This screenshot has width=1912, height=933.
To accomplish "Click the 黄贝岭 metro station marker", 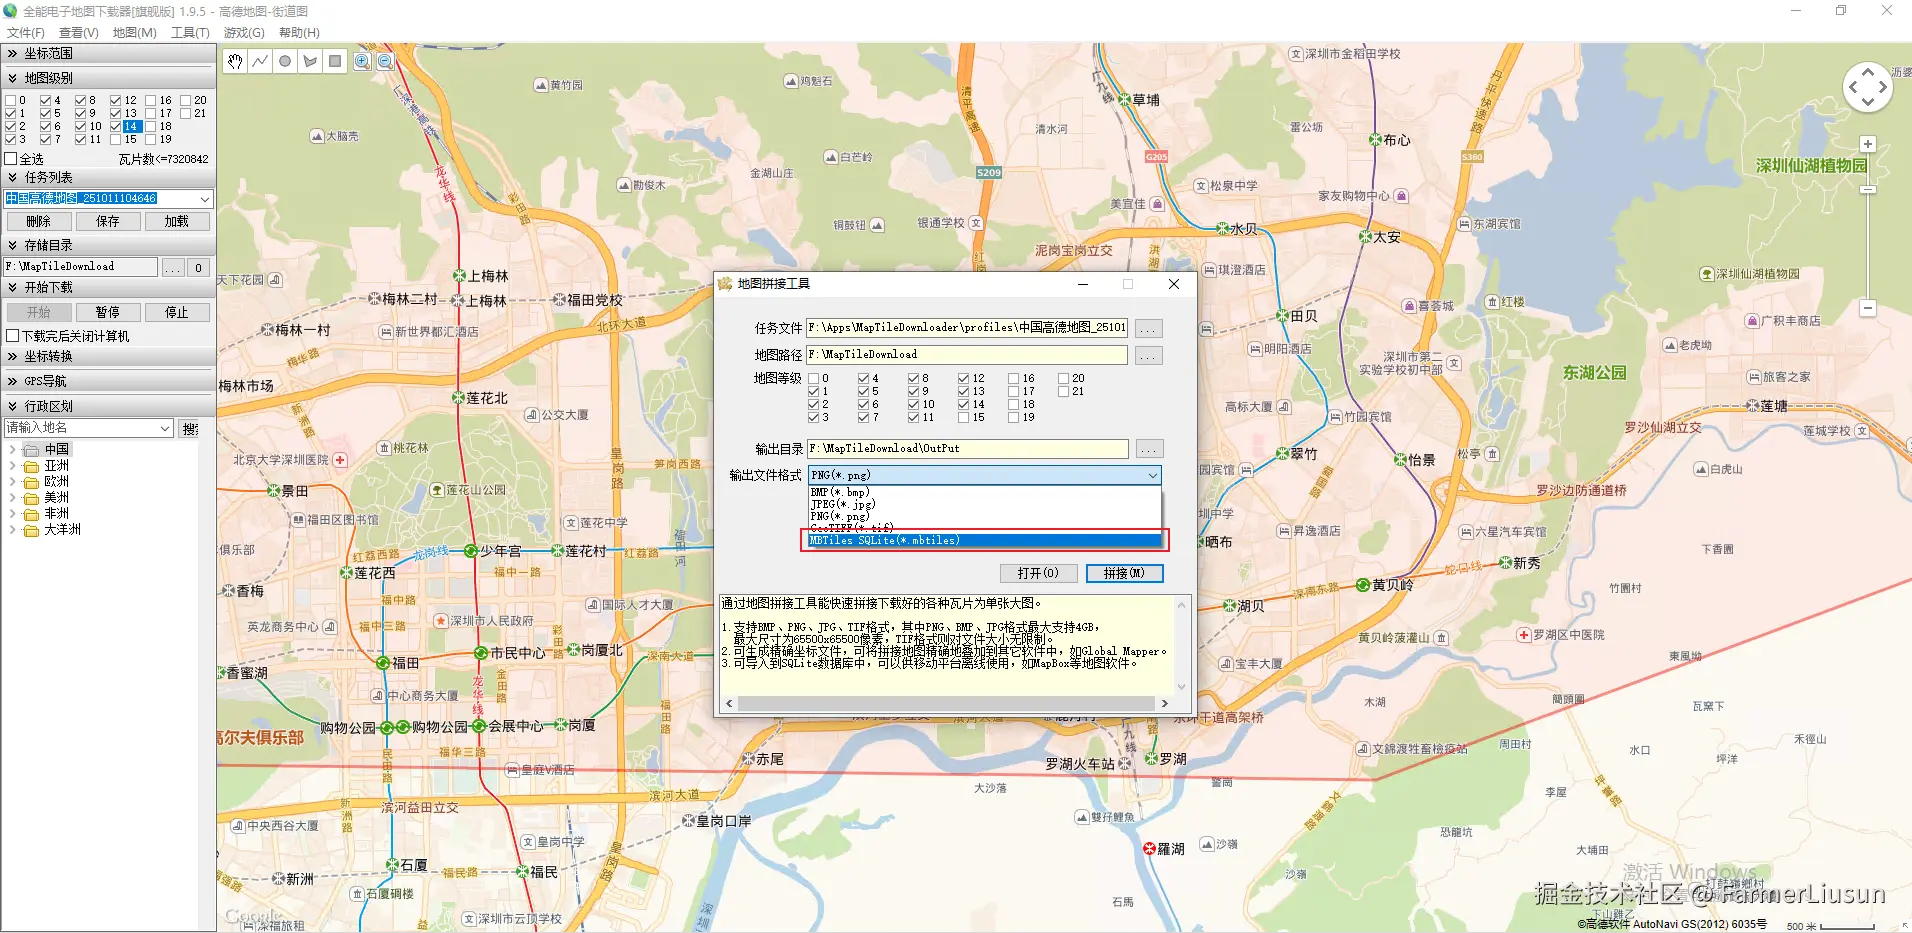I will (1362, 585).
